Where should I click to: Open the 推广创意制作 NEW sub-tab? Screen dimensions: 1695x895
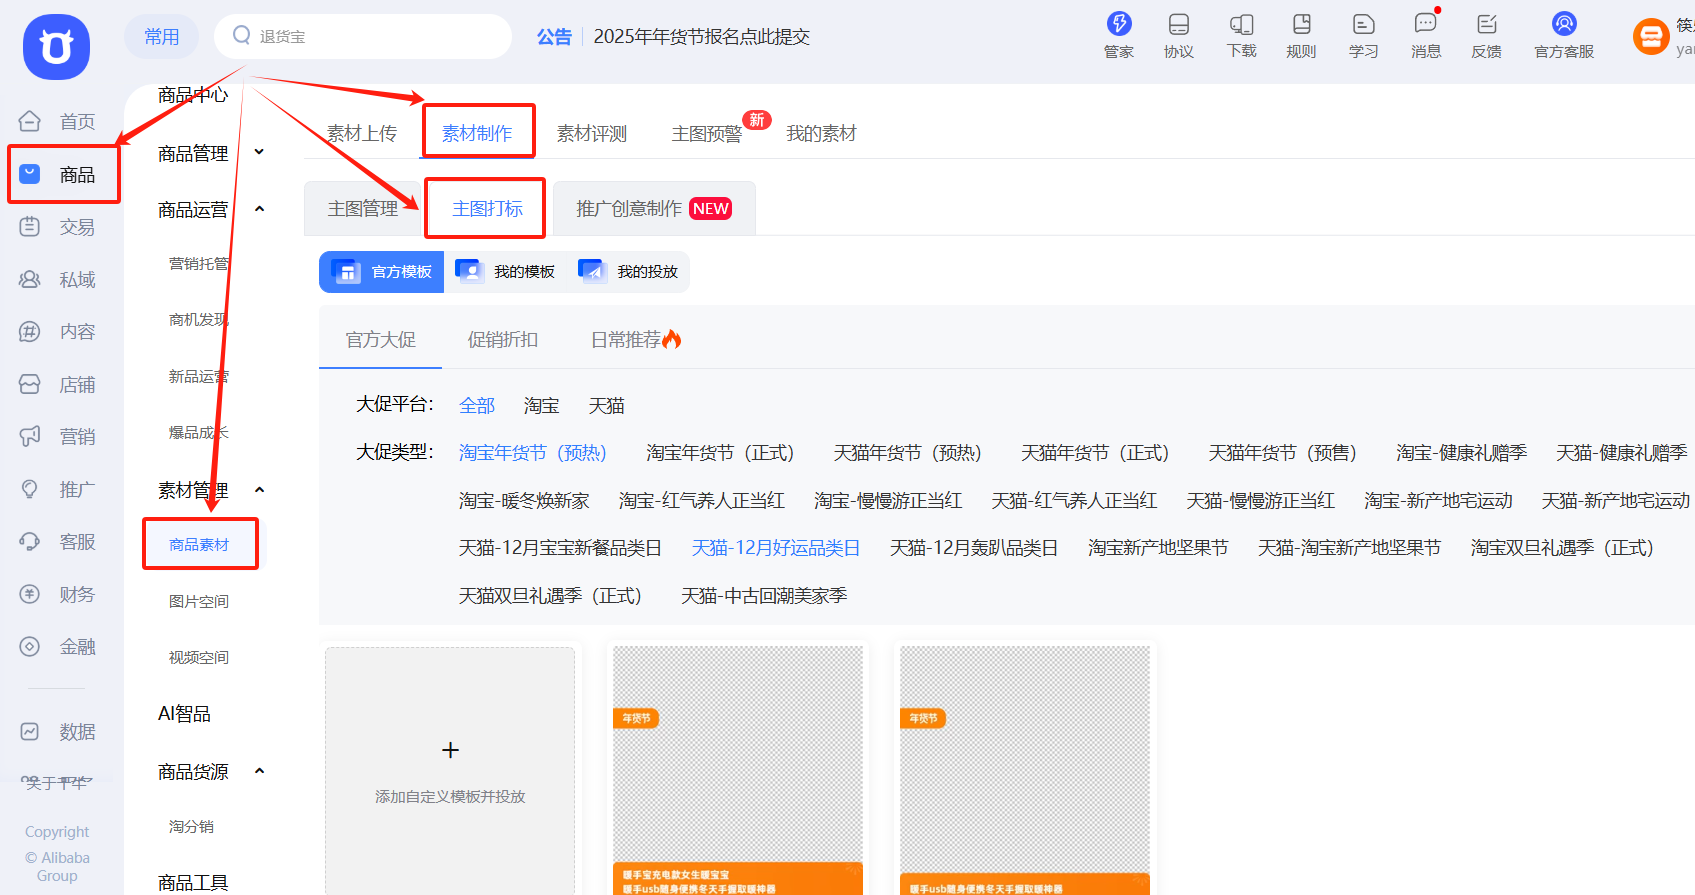click(654, 208)
